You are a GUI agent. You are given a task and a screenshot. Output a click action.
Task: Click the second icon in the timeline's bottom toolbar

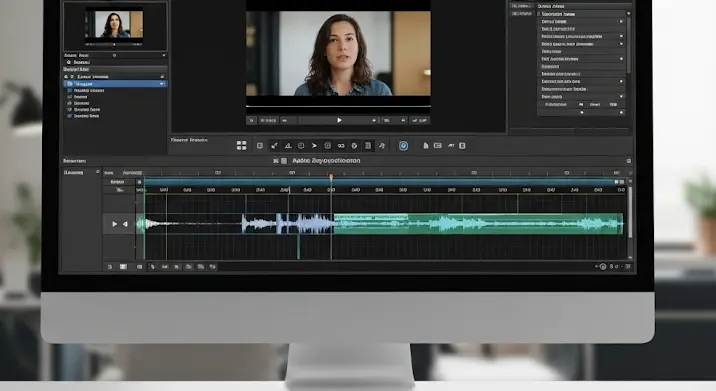123,267
